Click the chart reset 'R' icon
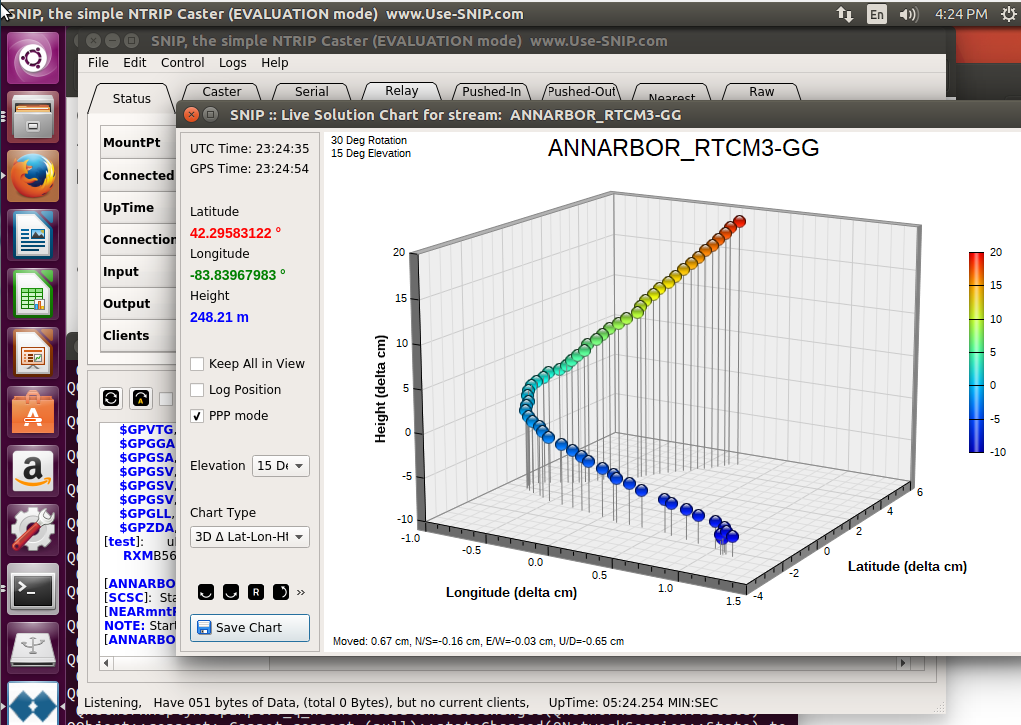 tap(256, 592)
